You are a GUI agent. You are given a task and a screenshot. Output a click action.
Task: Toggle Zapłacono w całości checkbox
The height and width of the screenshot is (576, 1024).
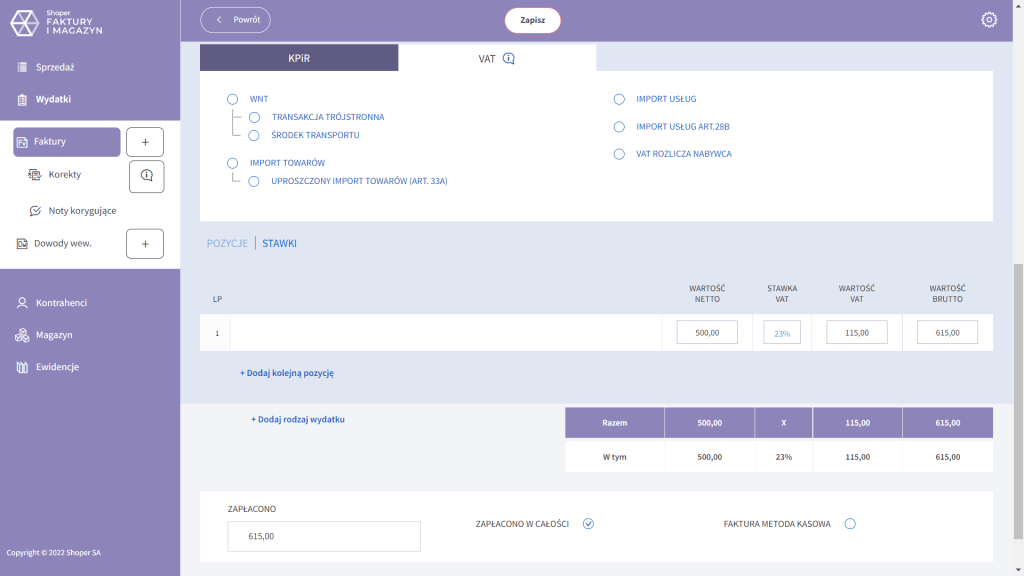point(589,524)
